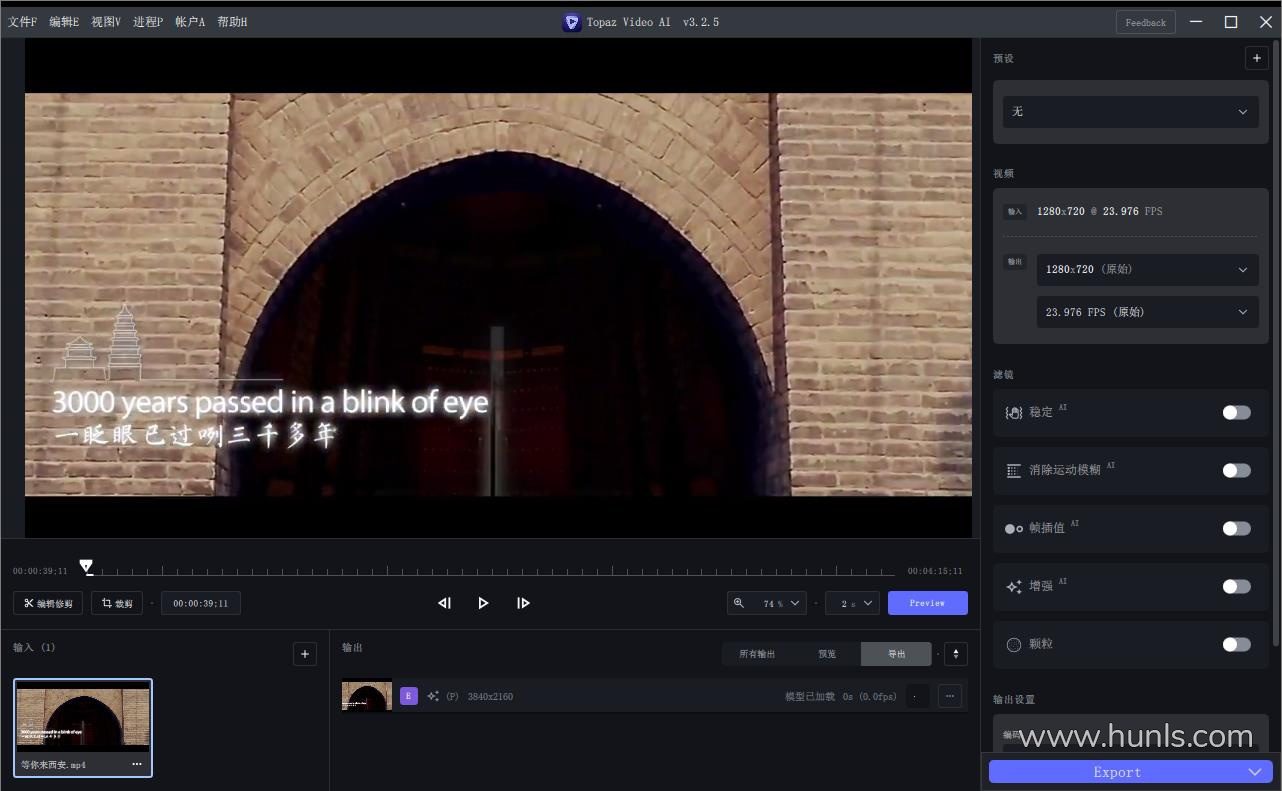This screenshot has height=791, width=1282.
Task: Step forward one frame
Action: click(523, 603)
